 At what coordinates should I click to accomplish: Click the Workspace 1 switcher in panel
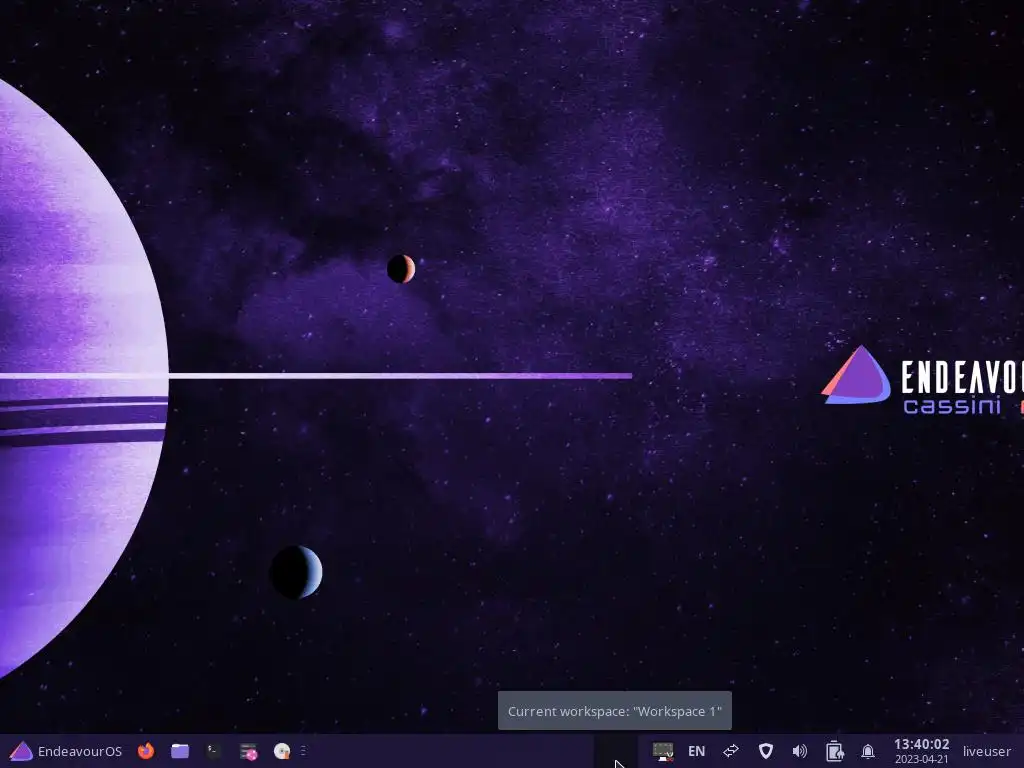(x=615, y=751)
